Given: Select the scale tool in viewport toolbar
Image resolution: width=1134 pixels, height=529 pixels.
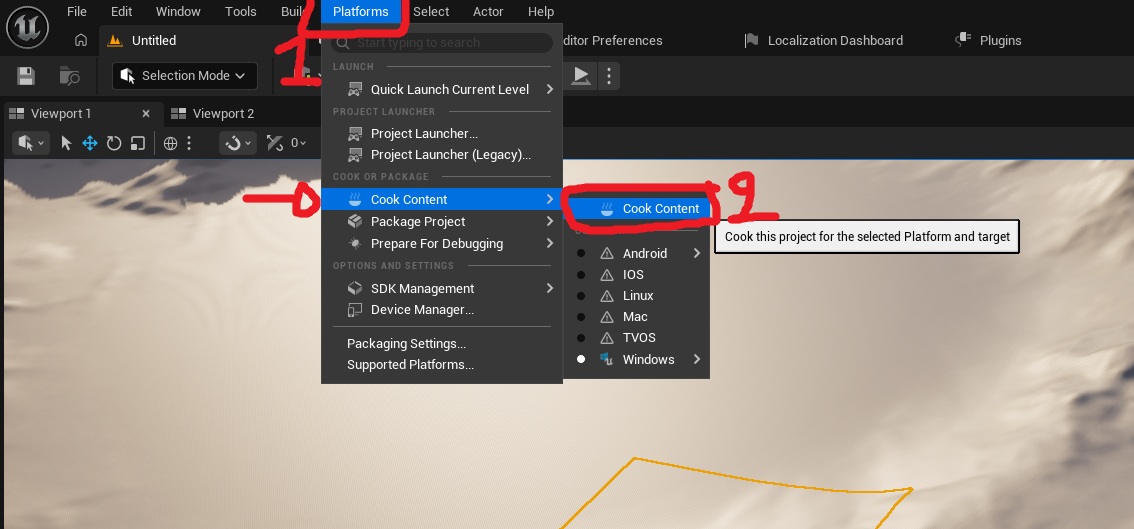Looking at the screenshot, I should tap(137, 143).
